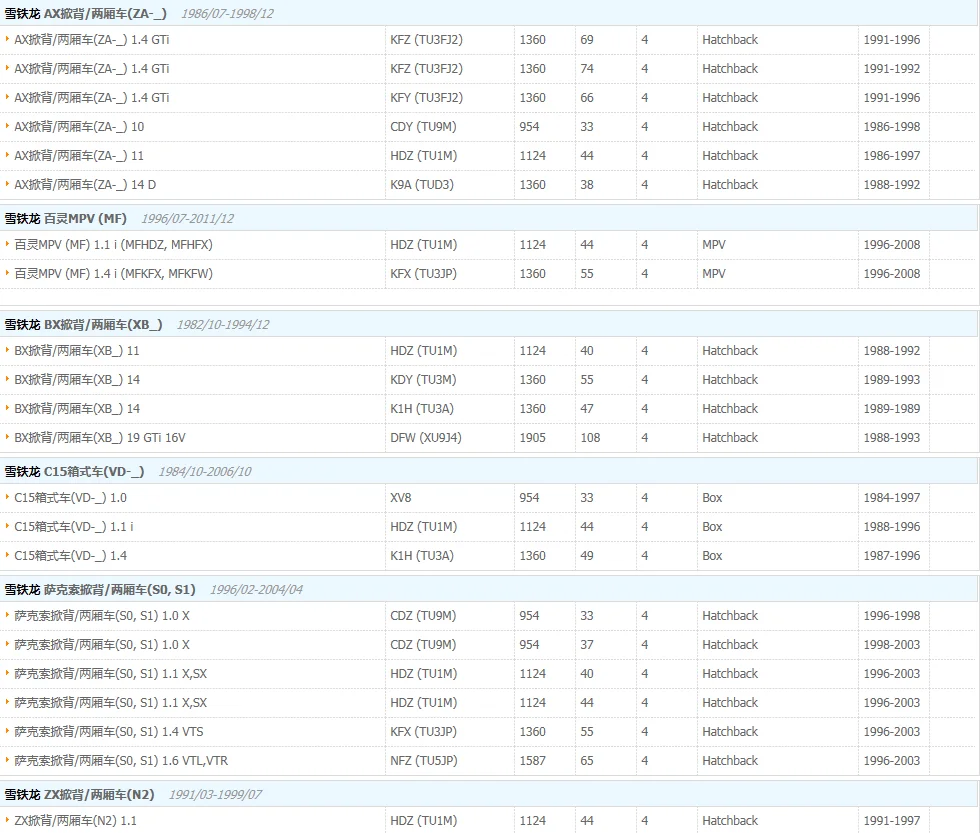This screenshot has height=833, width=980.
Task: Open the ZX掀背/两厢车(N2) 1.1 model
Action: [x=76, y=821]
